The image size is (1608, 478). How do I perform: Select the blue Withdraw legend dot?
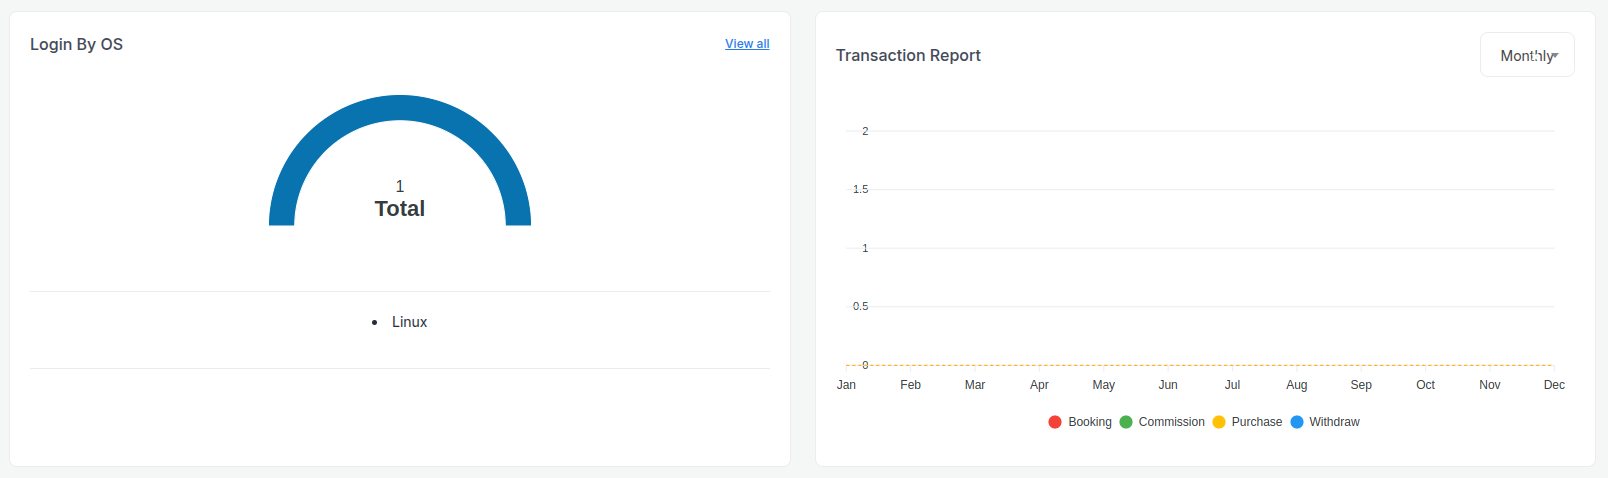coord(1297,422)
